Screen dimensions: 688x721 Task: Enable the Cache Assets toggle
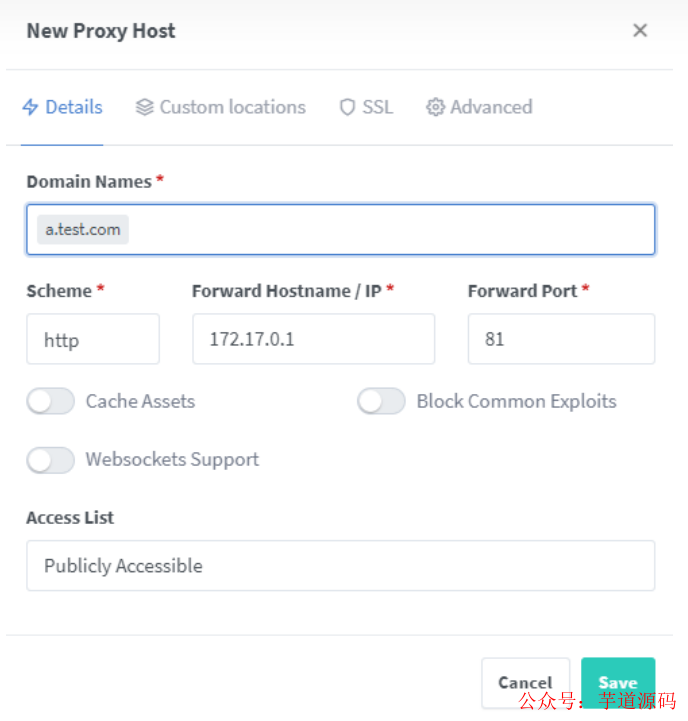51,402
